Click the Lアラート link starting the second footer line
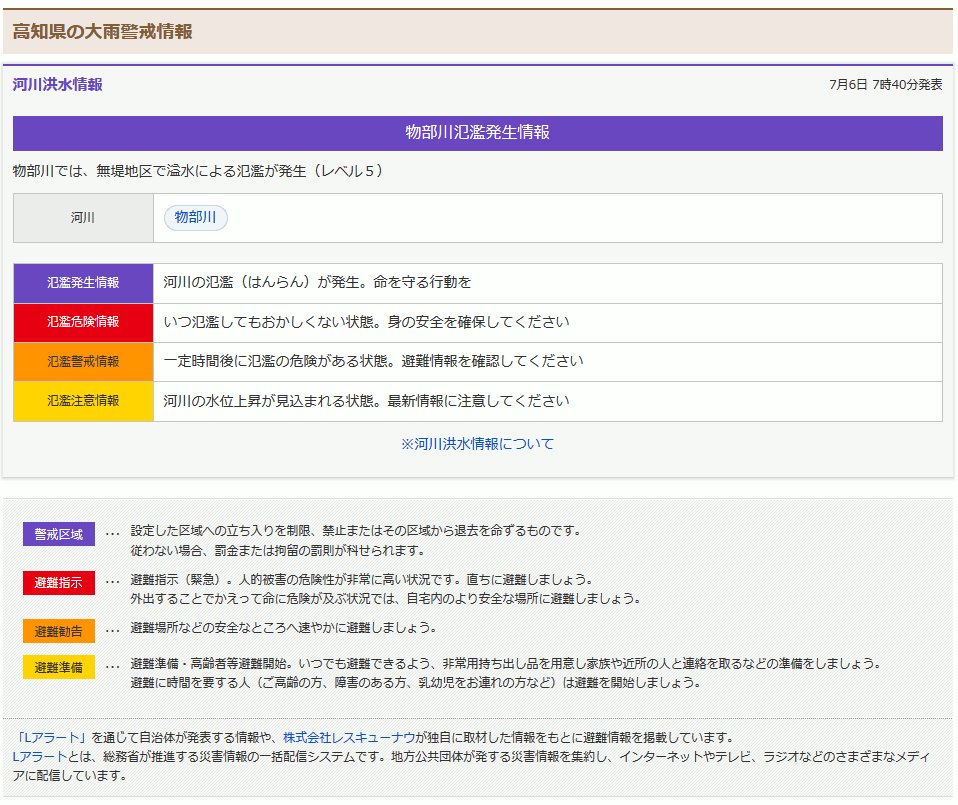This screenshot has width=958, height=805. pos(40,756)
